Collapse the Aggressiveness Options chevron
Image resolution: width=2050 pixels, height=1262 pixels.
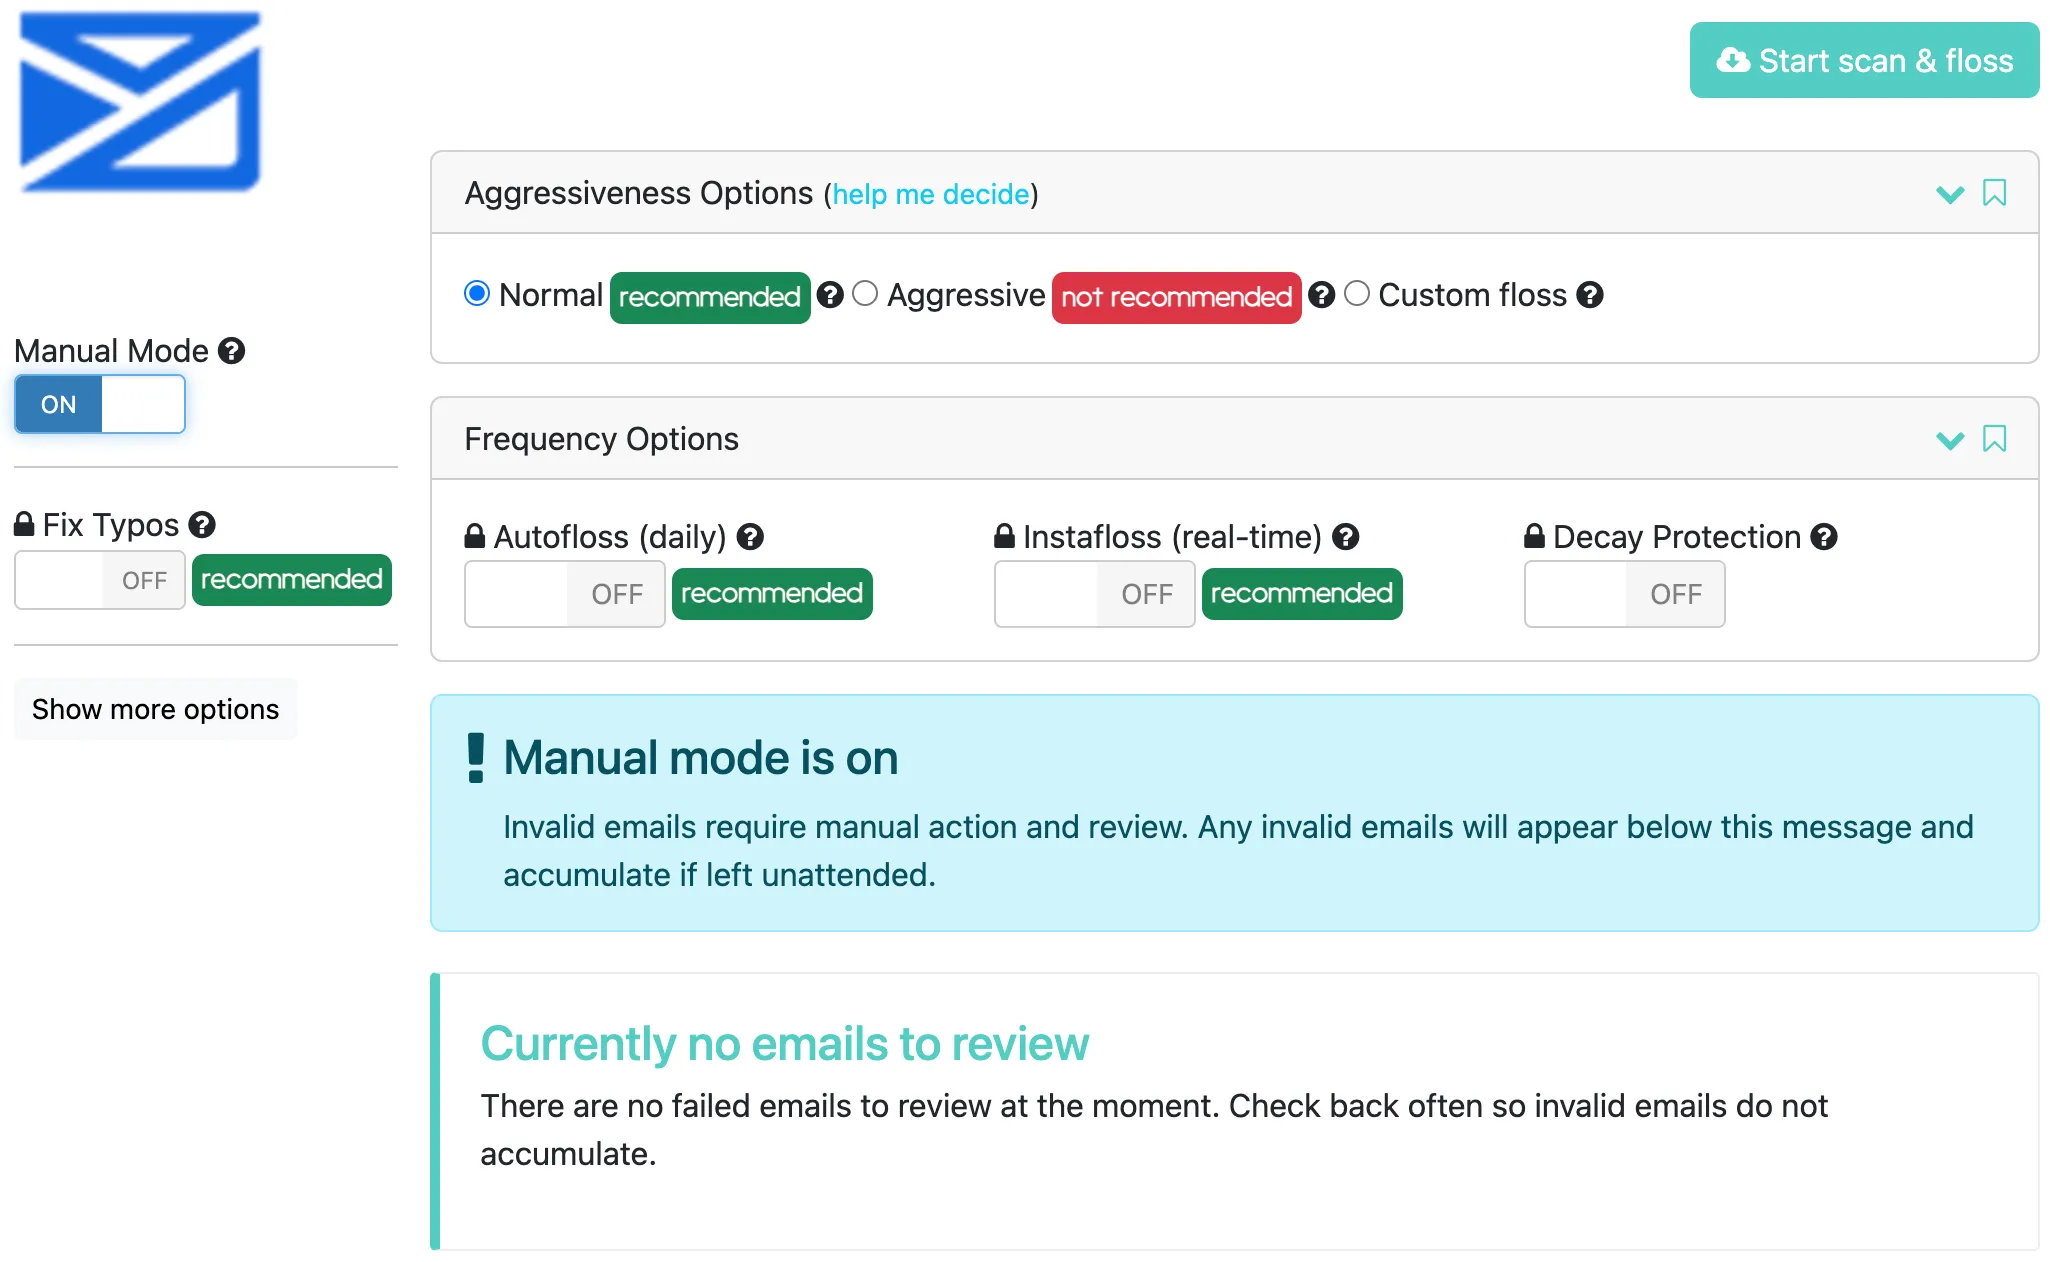tap(1950, 194)
